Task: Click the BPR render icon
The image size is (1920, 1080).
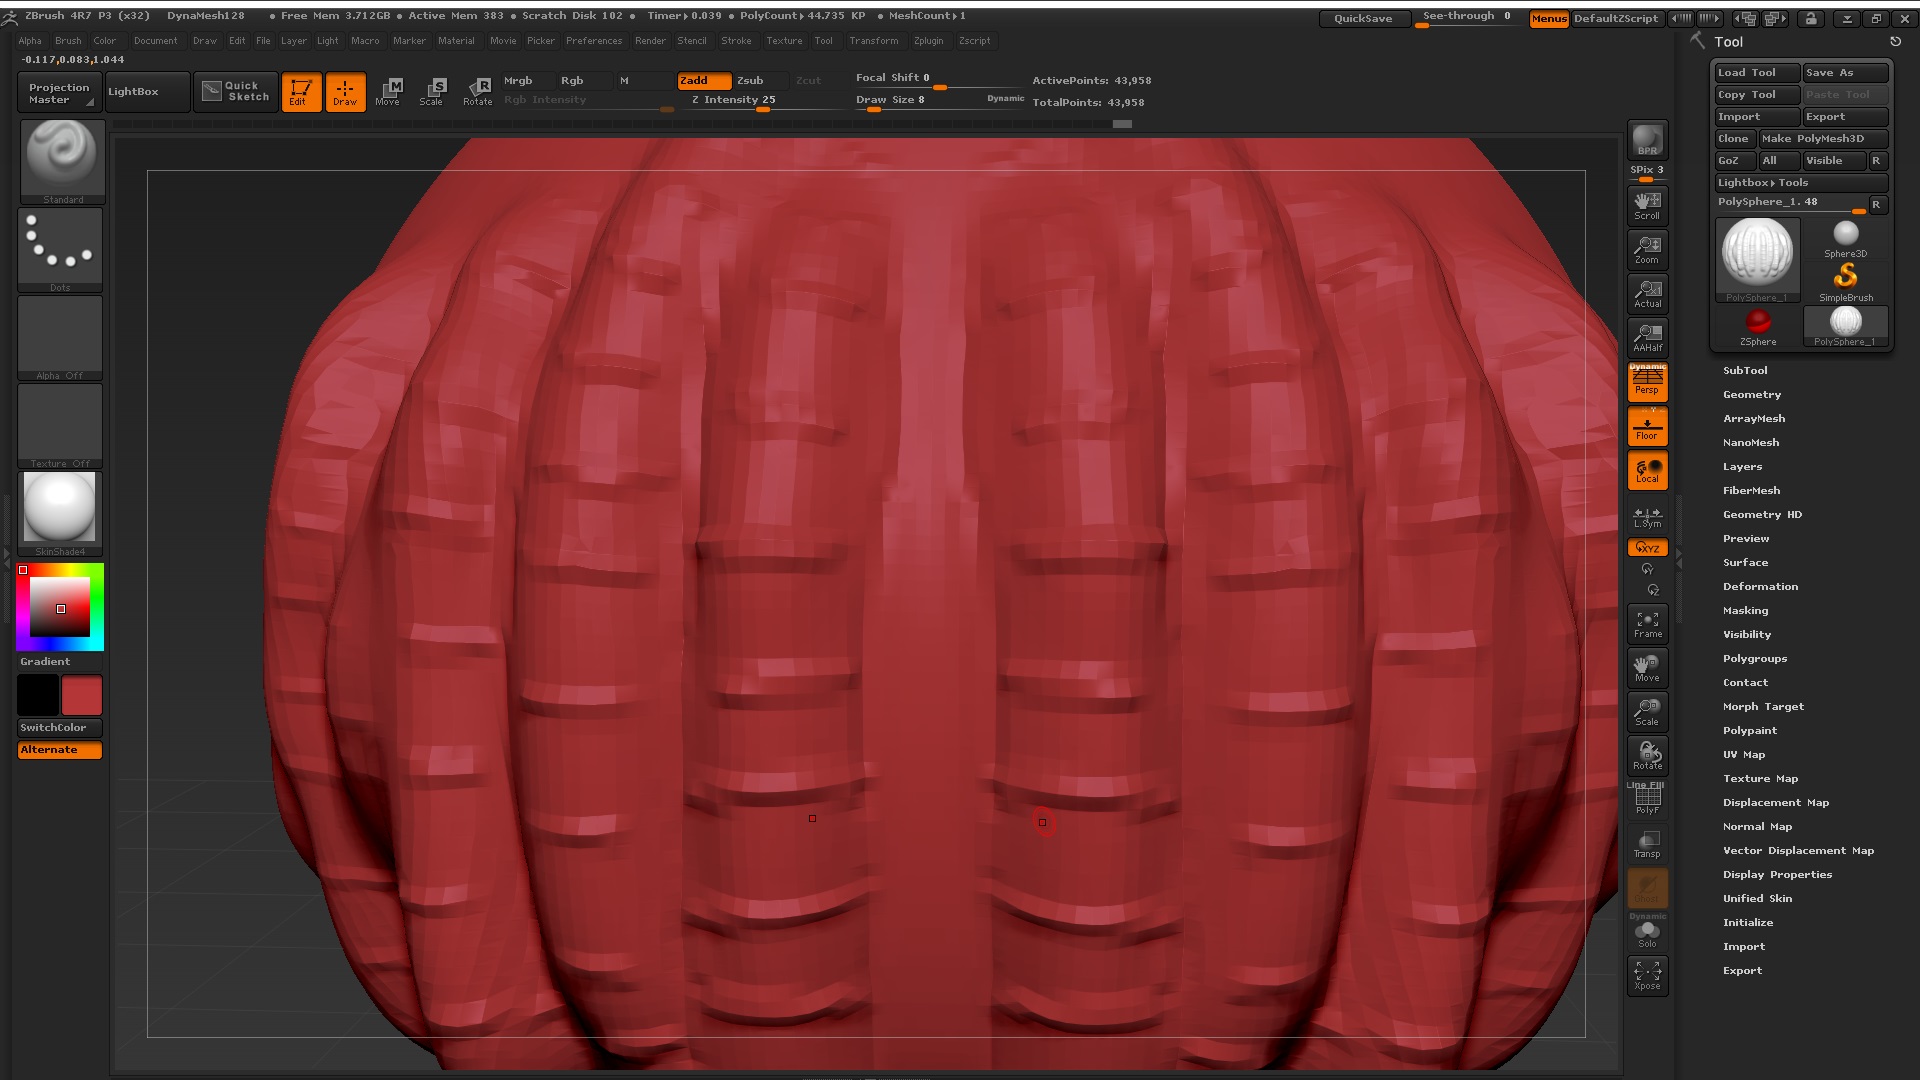Action: [1647, 140]
